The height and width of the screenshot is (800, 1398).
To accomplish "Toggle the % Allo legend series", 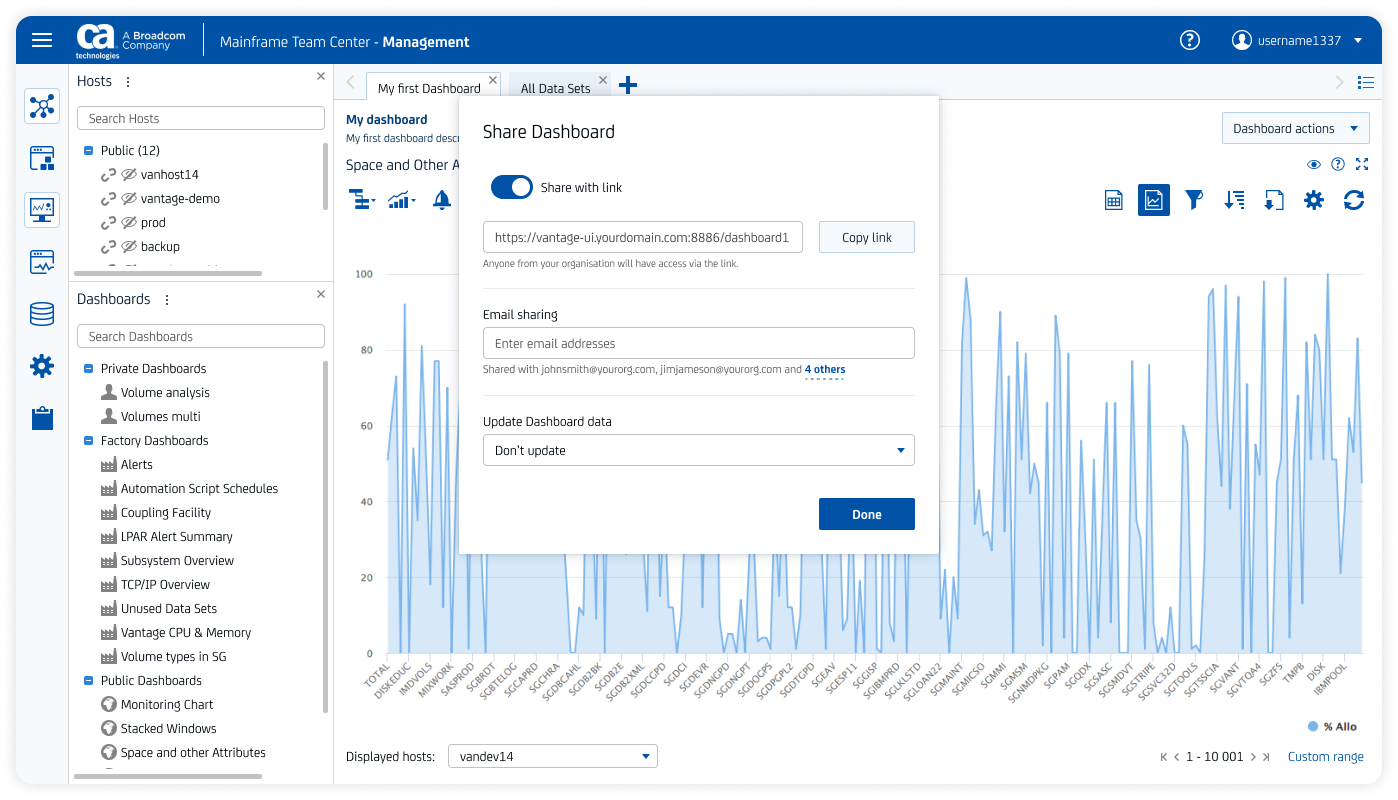I will pos(1332,726).
